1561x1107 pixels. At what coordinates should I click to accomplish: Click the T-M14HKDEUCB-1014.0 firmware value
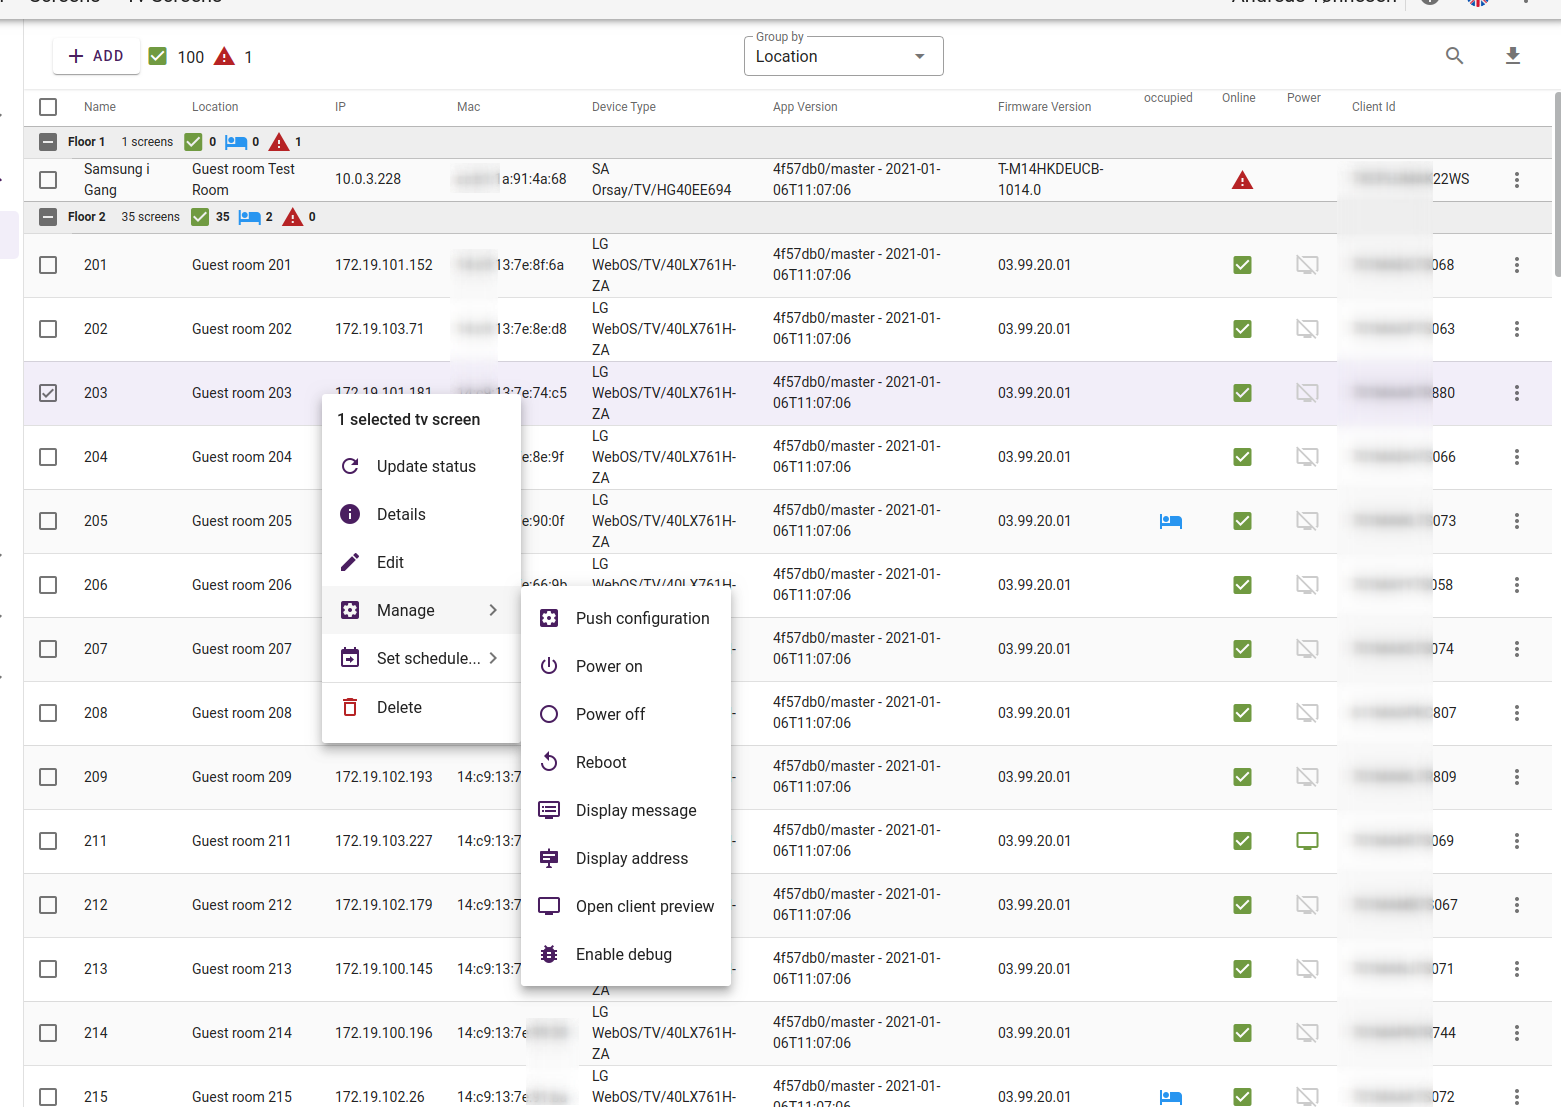tap(1050, 179)
